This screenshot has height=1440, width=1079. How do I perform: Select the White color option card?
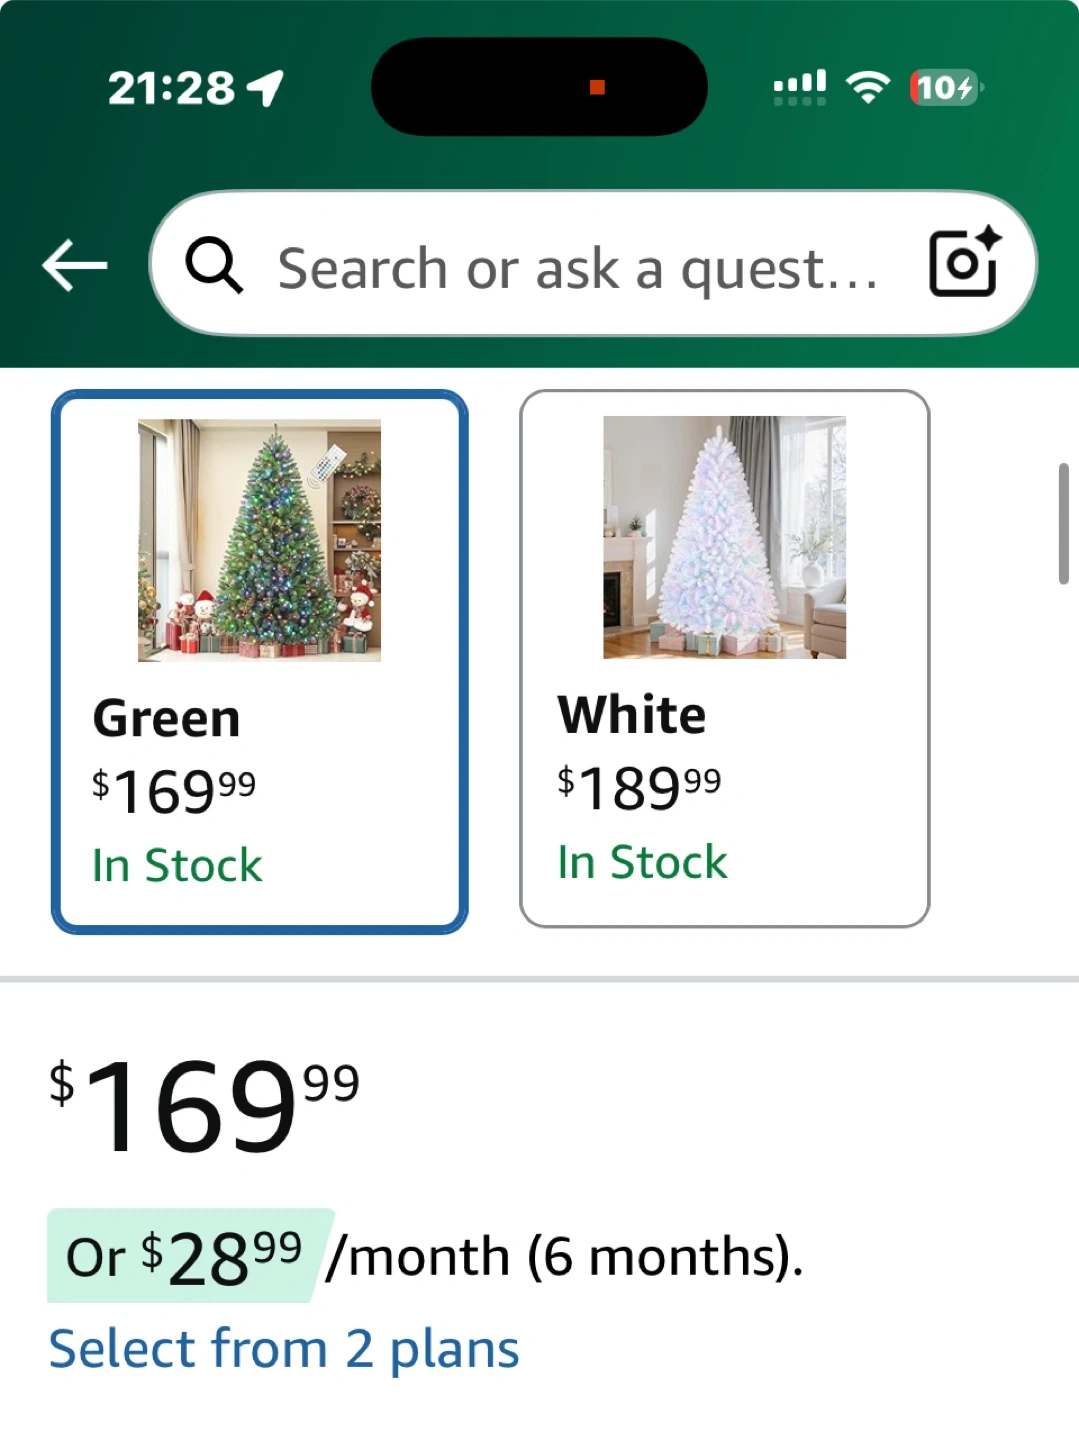click(724, 658)
